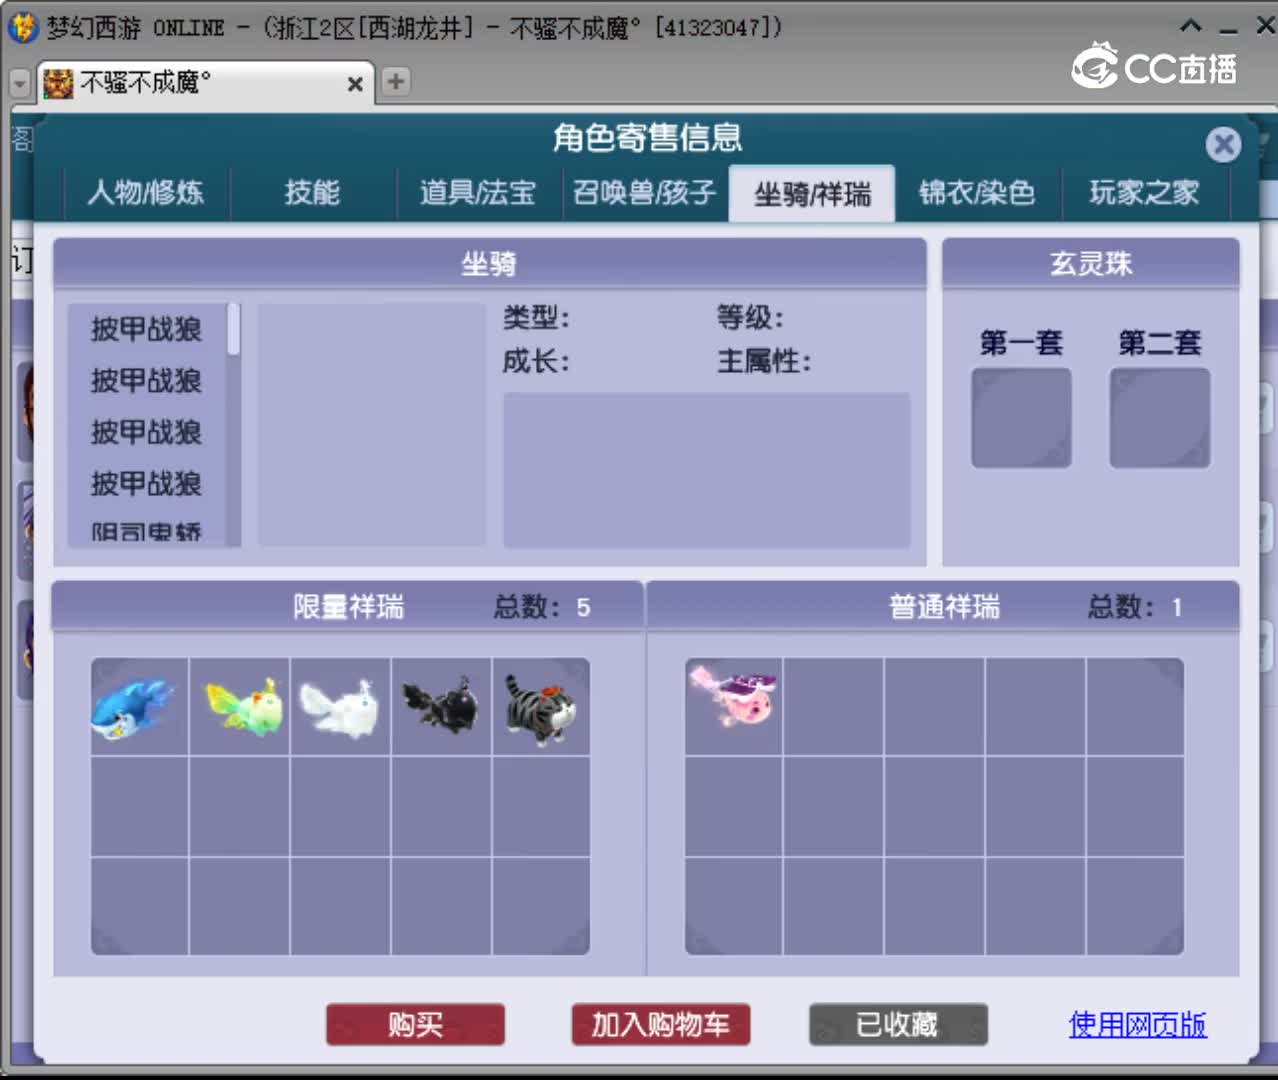Click the 限量祥瑞 总数 header

(347, 607)
